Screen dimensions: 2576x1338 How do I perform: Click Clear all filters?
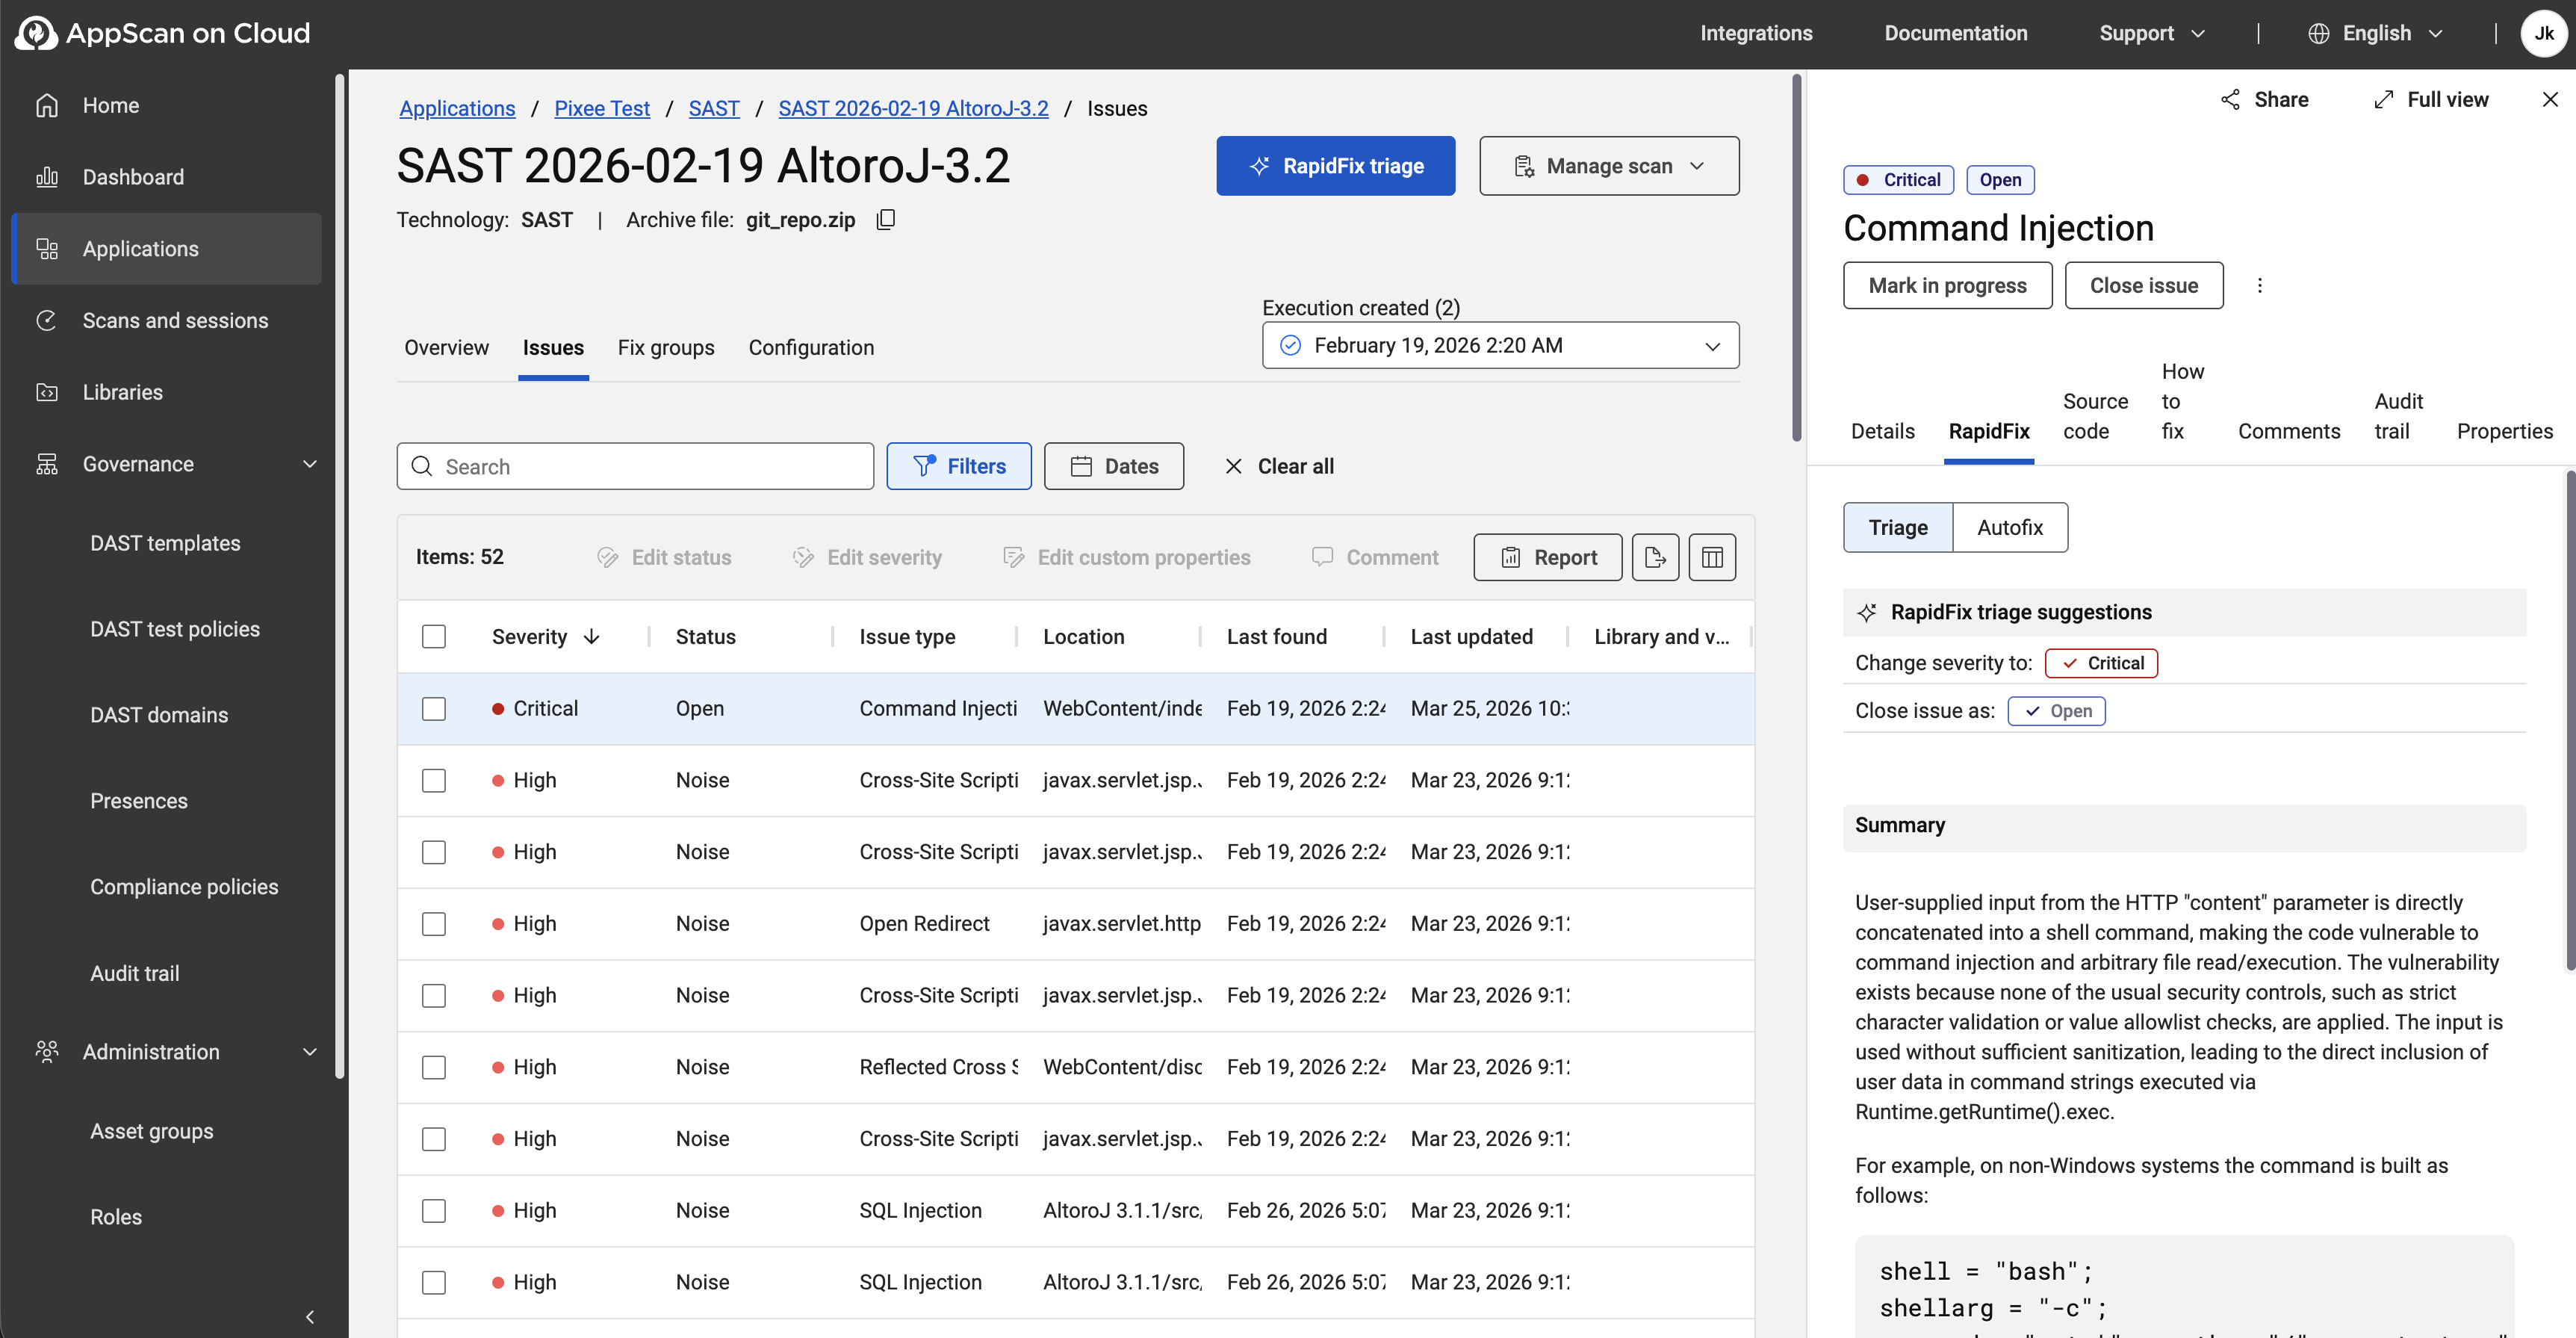pyautogui.click(x=1279, y=466)
